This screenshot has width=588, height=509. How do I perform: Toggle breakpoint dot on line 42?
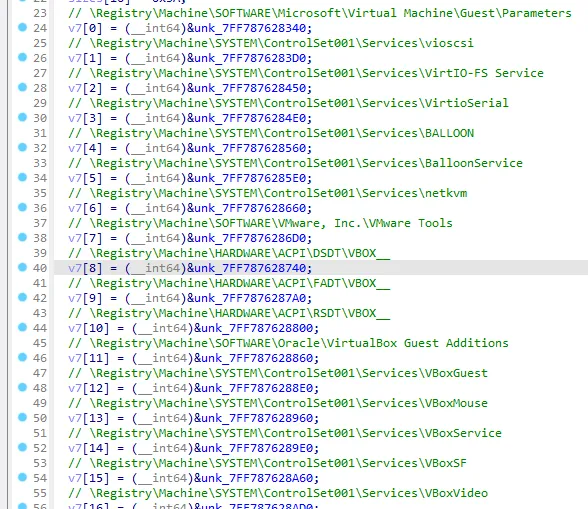coord(22,297)
